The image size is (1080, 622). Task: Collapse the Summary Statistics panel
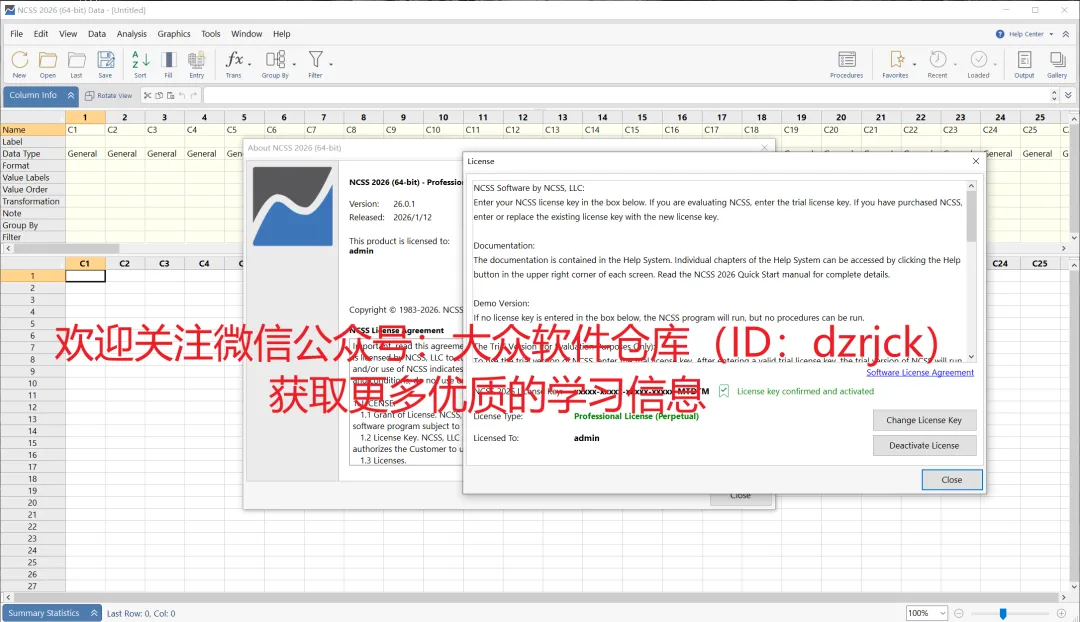tap(94, 613)
